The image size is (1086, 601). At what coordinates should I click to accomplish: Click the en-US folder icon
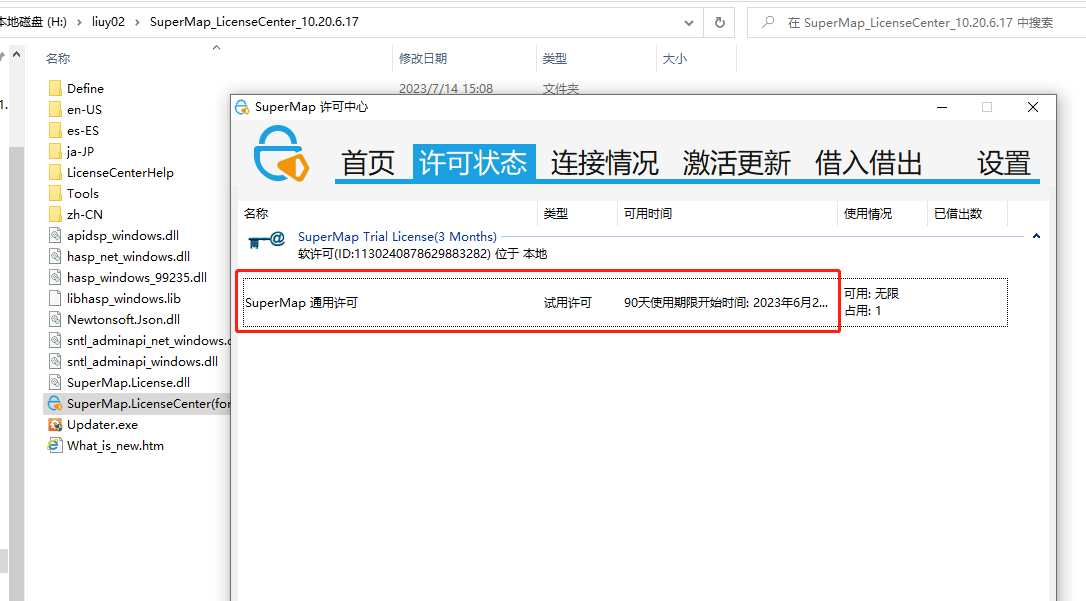click(x=55, y=109)
